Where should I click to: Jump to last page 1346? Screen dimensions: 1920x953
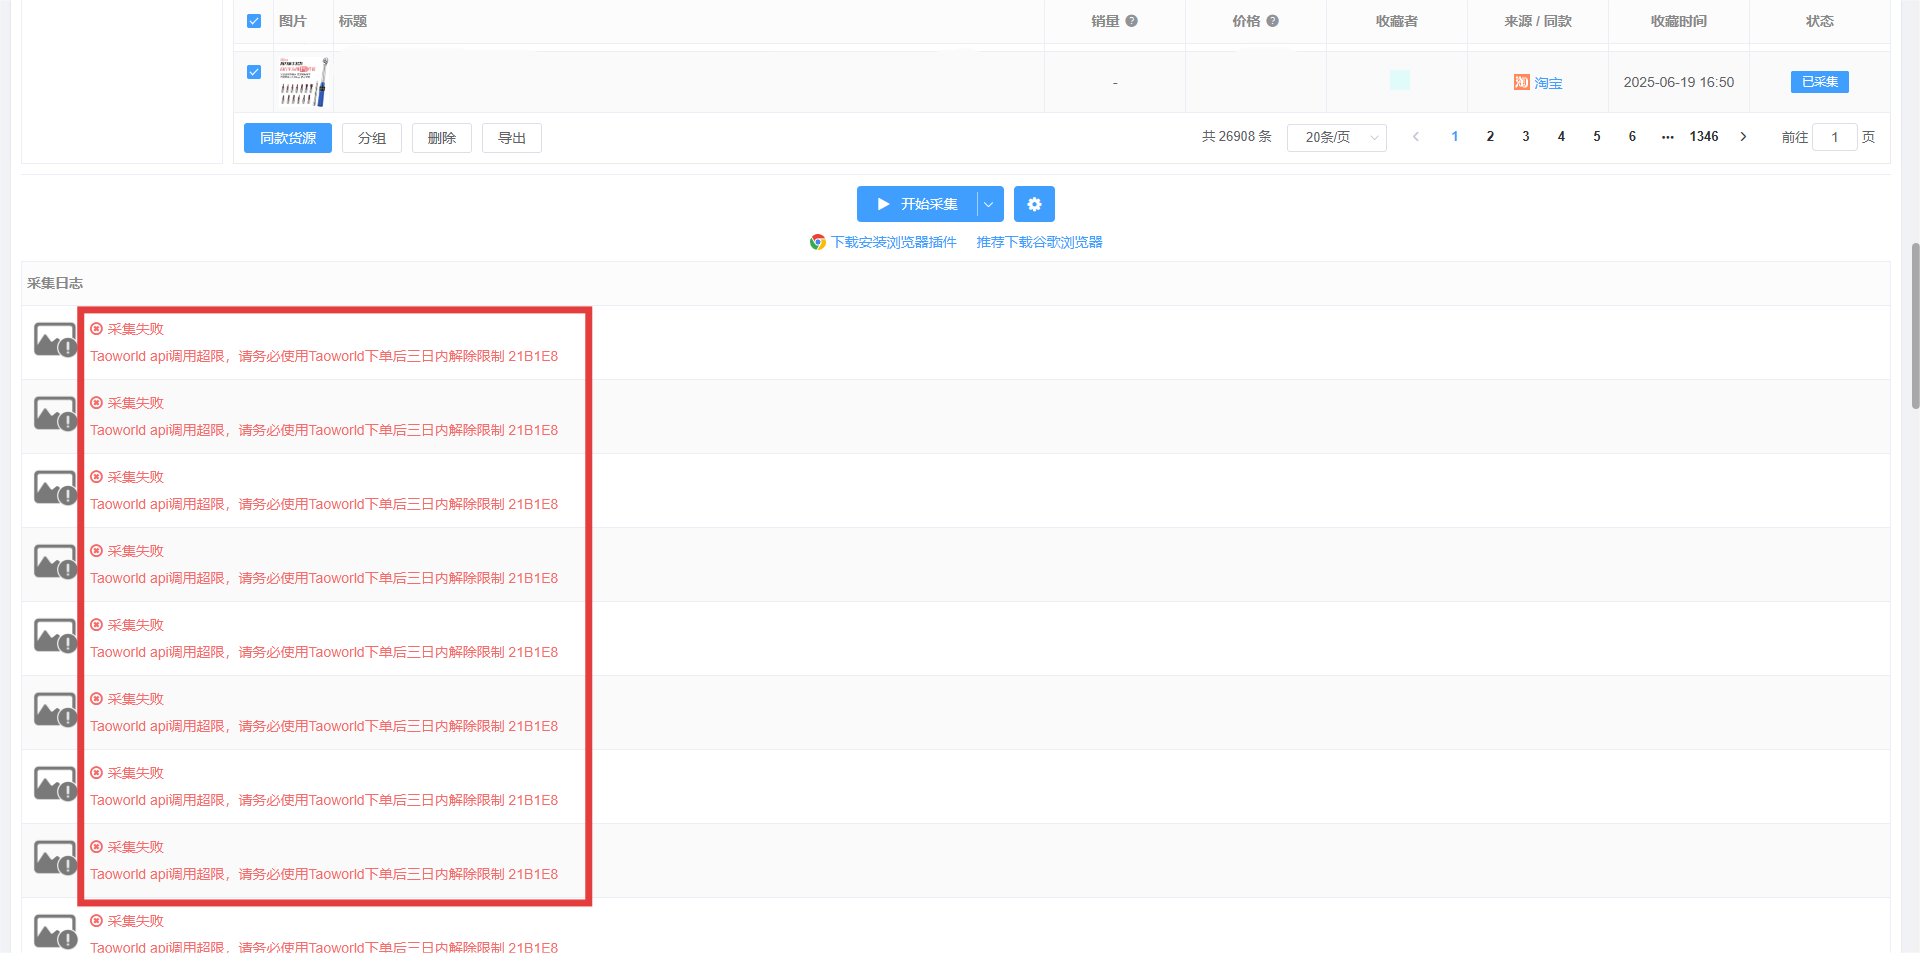(x=1704, y=137)
